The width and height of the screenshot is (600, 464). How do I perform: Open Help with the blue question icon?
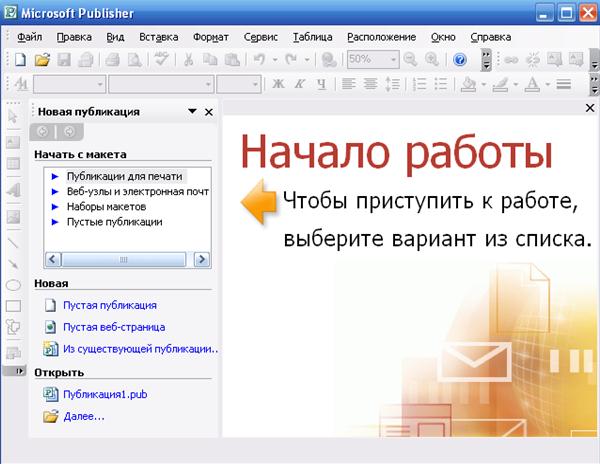tap(460, 60)
